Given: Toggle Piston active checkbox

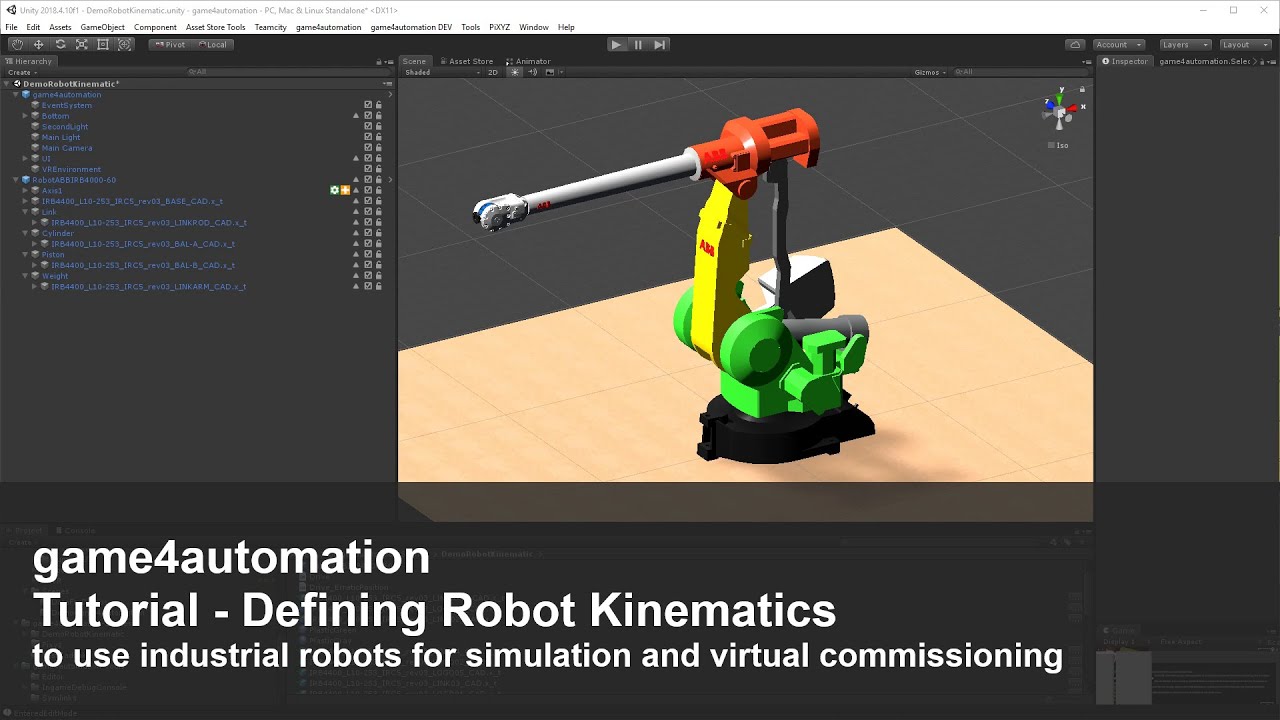Looking at the screenshot, I should pos(368,254).
